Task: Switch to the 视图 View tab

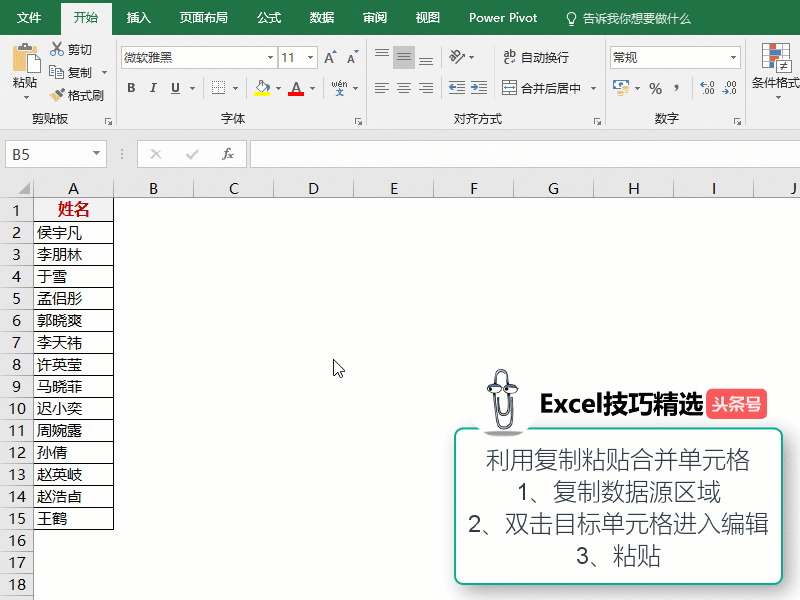Action: (428, 18)
